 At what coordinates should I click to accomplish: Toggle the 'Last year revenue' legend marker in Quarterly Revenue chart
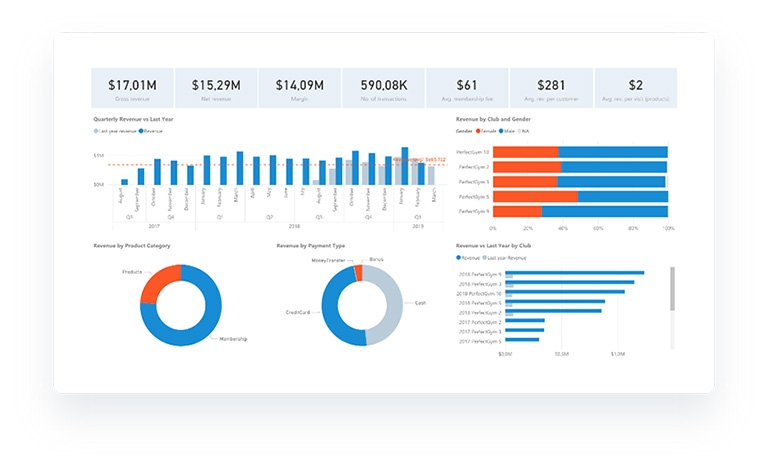tap(96, 131)
